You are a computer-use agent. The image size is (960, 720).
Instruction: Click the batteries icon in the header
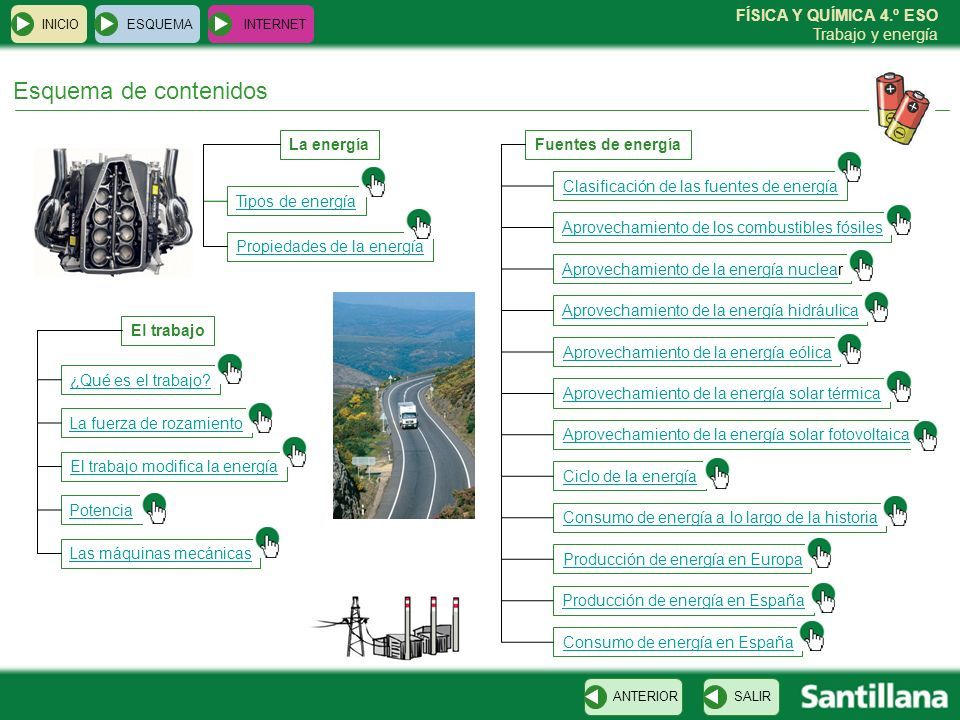click(902, 108)
